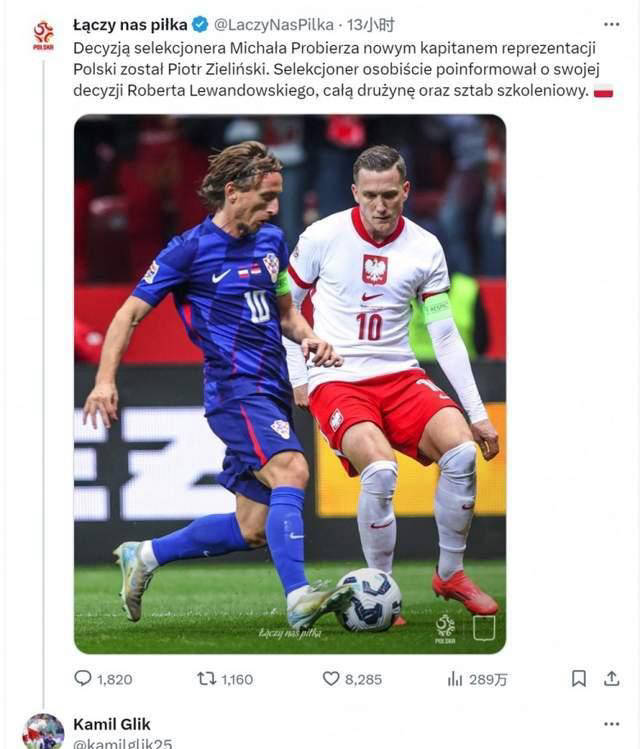
Task: Open more options menu on Łączy nas piłka tweet
Action: 611,25
